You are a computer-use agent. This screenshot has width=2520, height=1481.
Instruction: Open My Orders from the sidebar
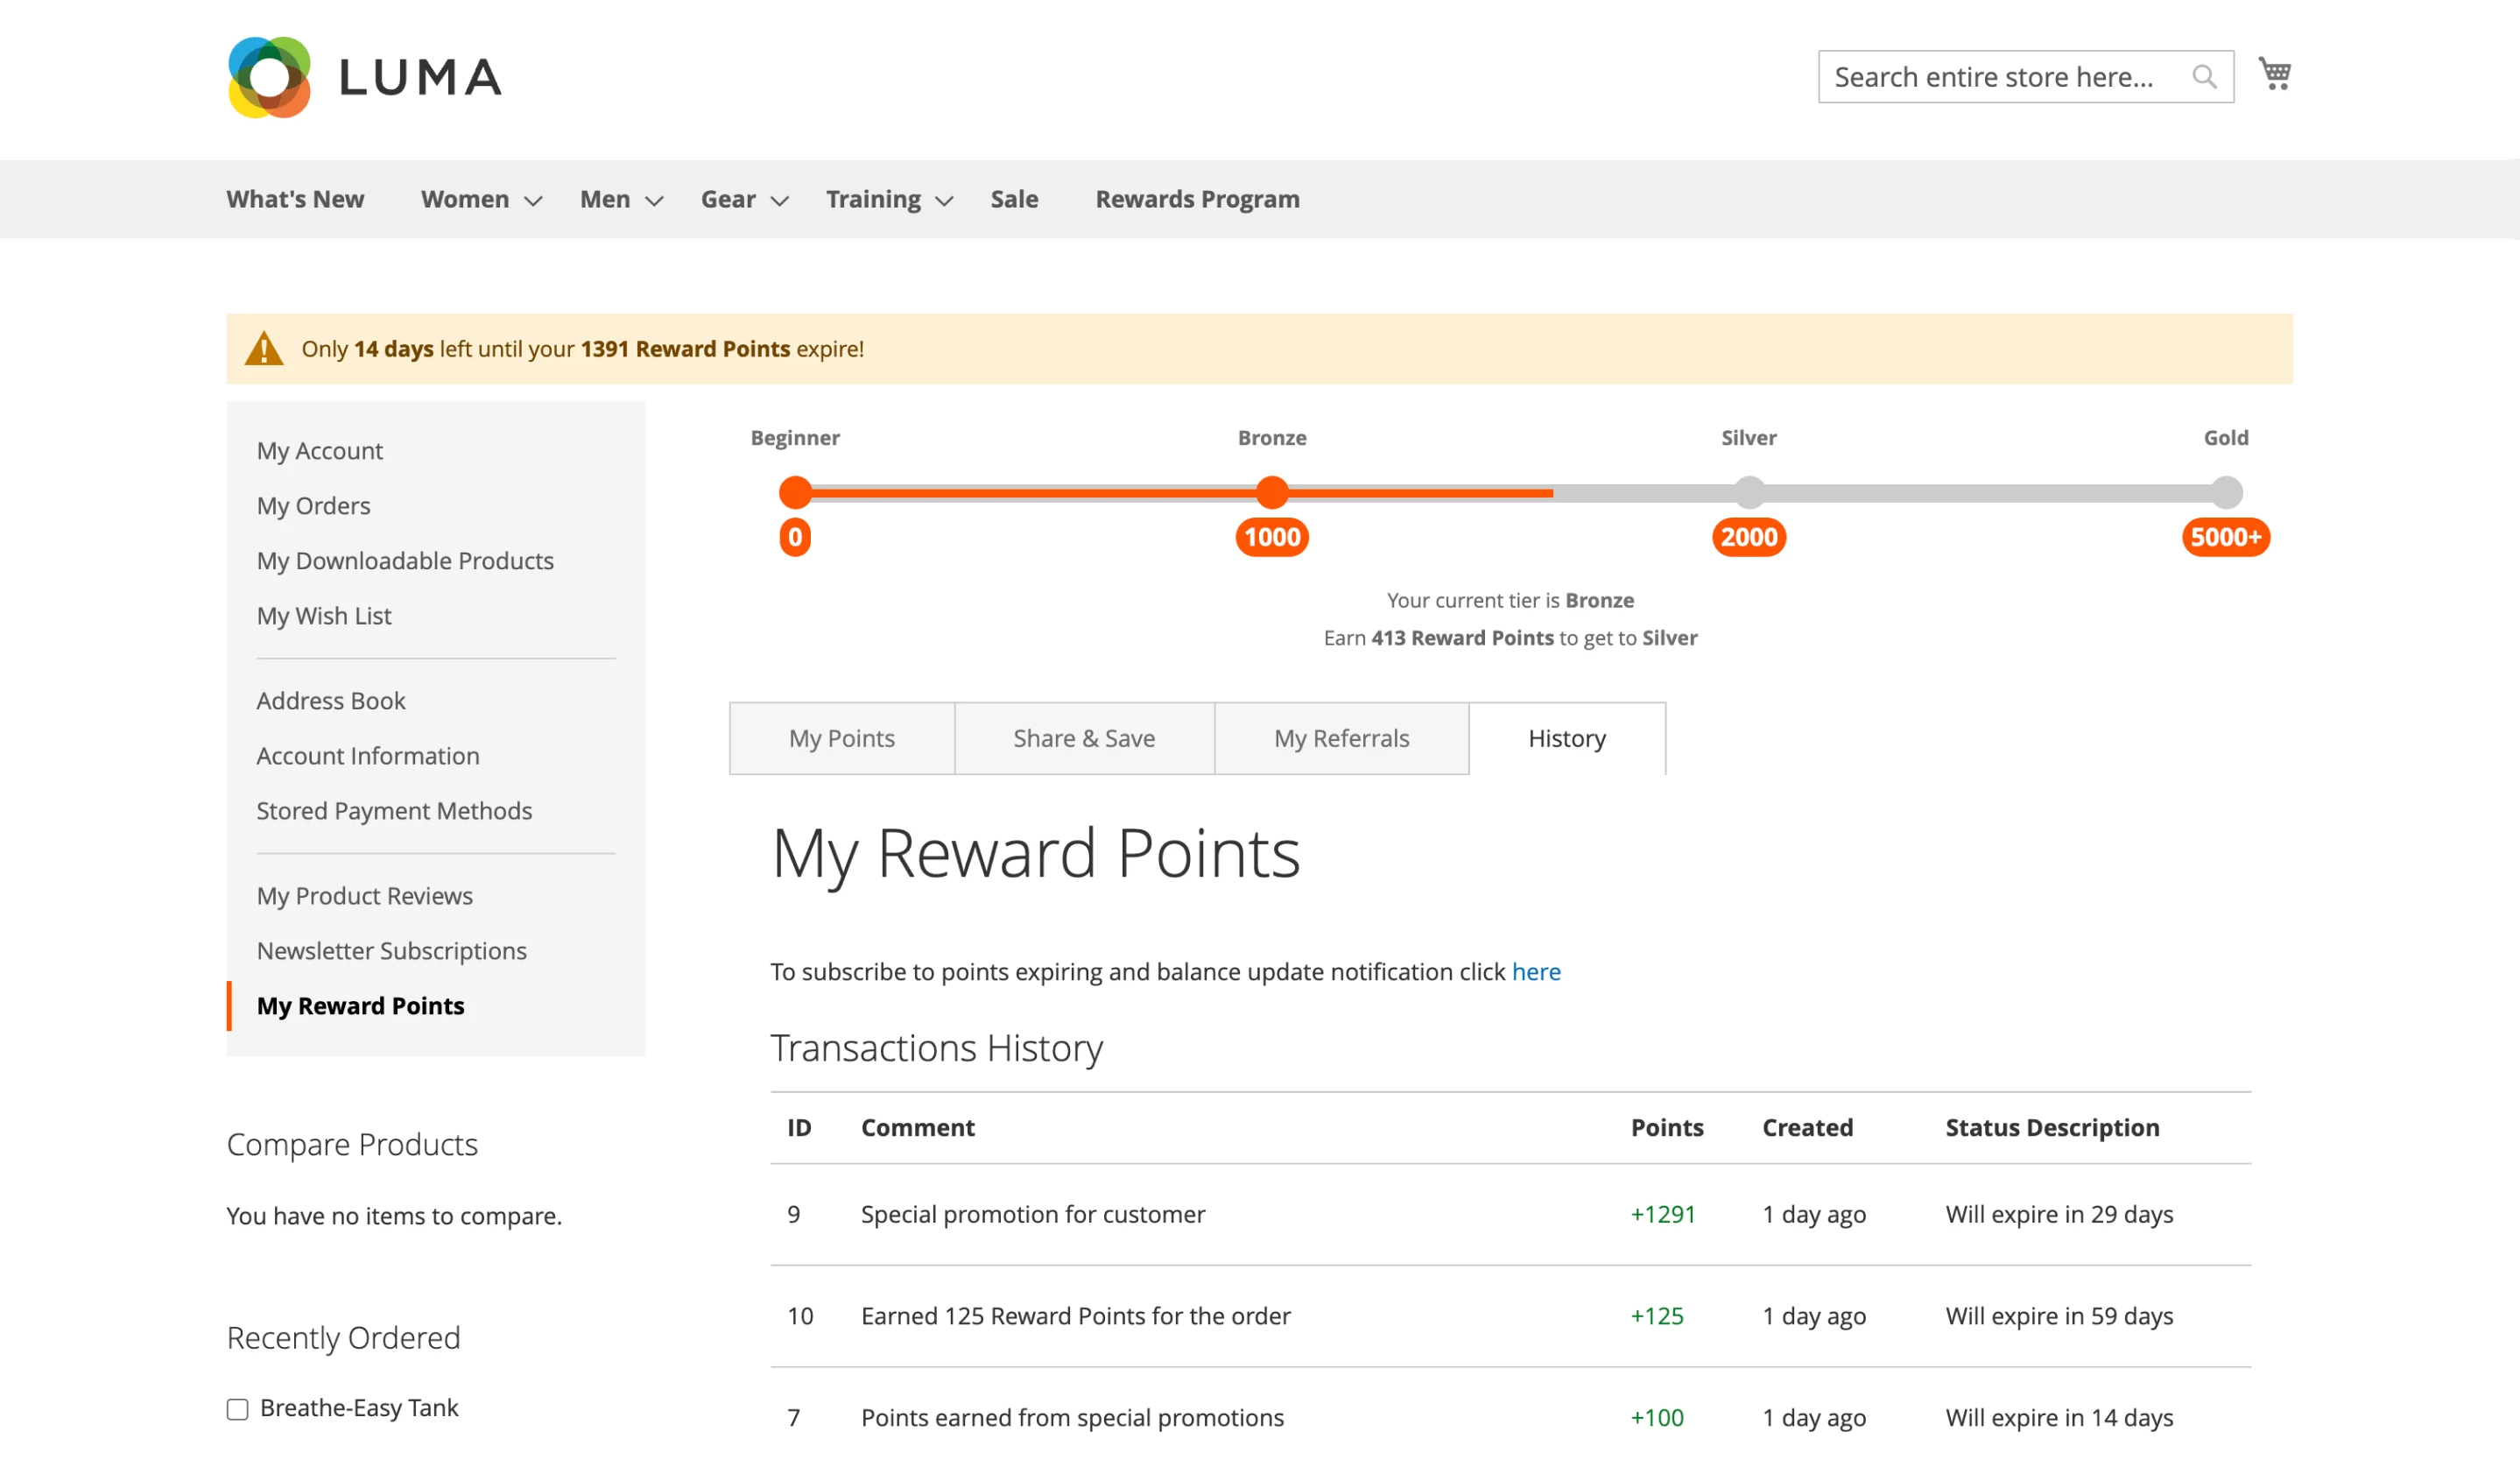pyautogui.click(x=314, y=505)
